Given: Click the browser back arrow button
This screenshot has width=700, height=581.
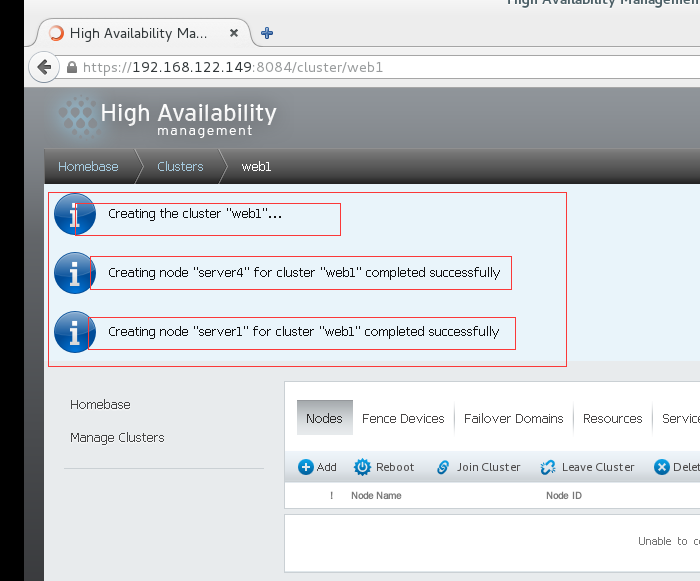Looking at the screenshot, I should 43,68.
